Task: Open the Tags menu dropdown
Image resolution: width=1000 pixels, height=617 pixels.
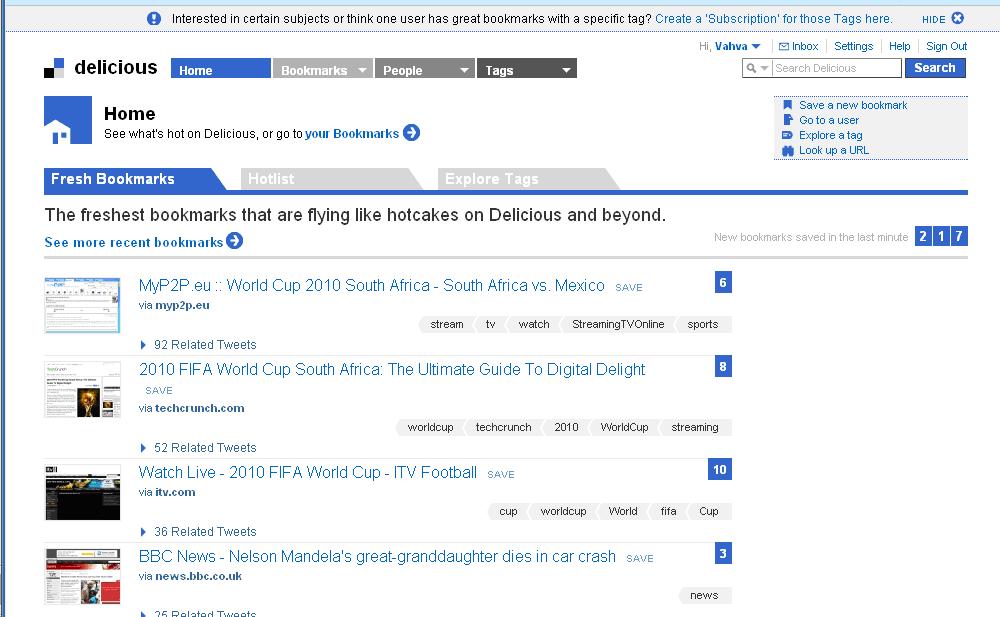Action: tap(566, 70)
